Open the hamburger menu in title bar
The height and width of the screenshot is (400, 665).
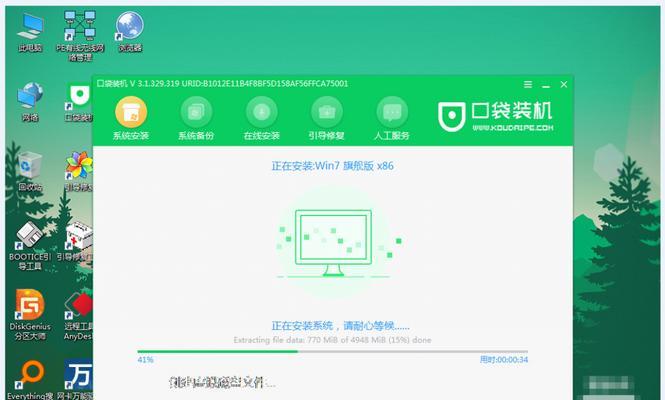(528, 84)
